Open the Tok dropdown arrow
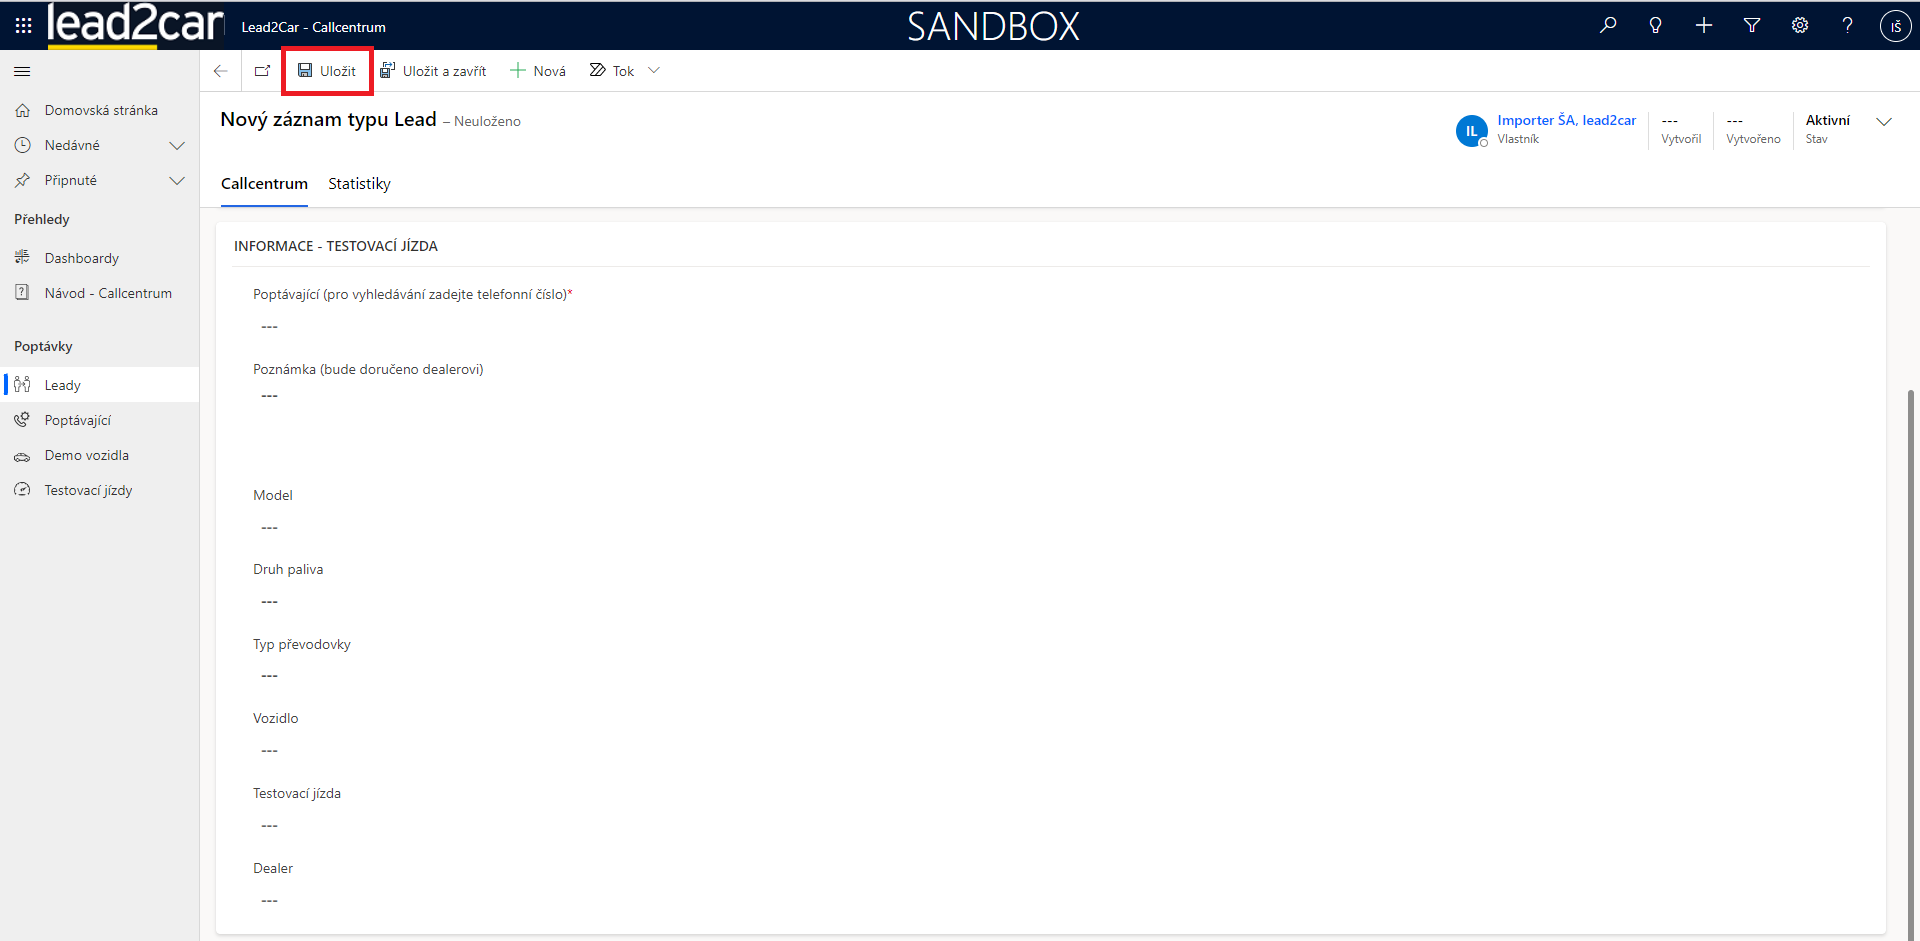Viewport: 1920px width, 941px height. [654, 71]
